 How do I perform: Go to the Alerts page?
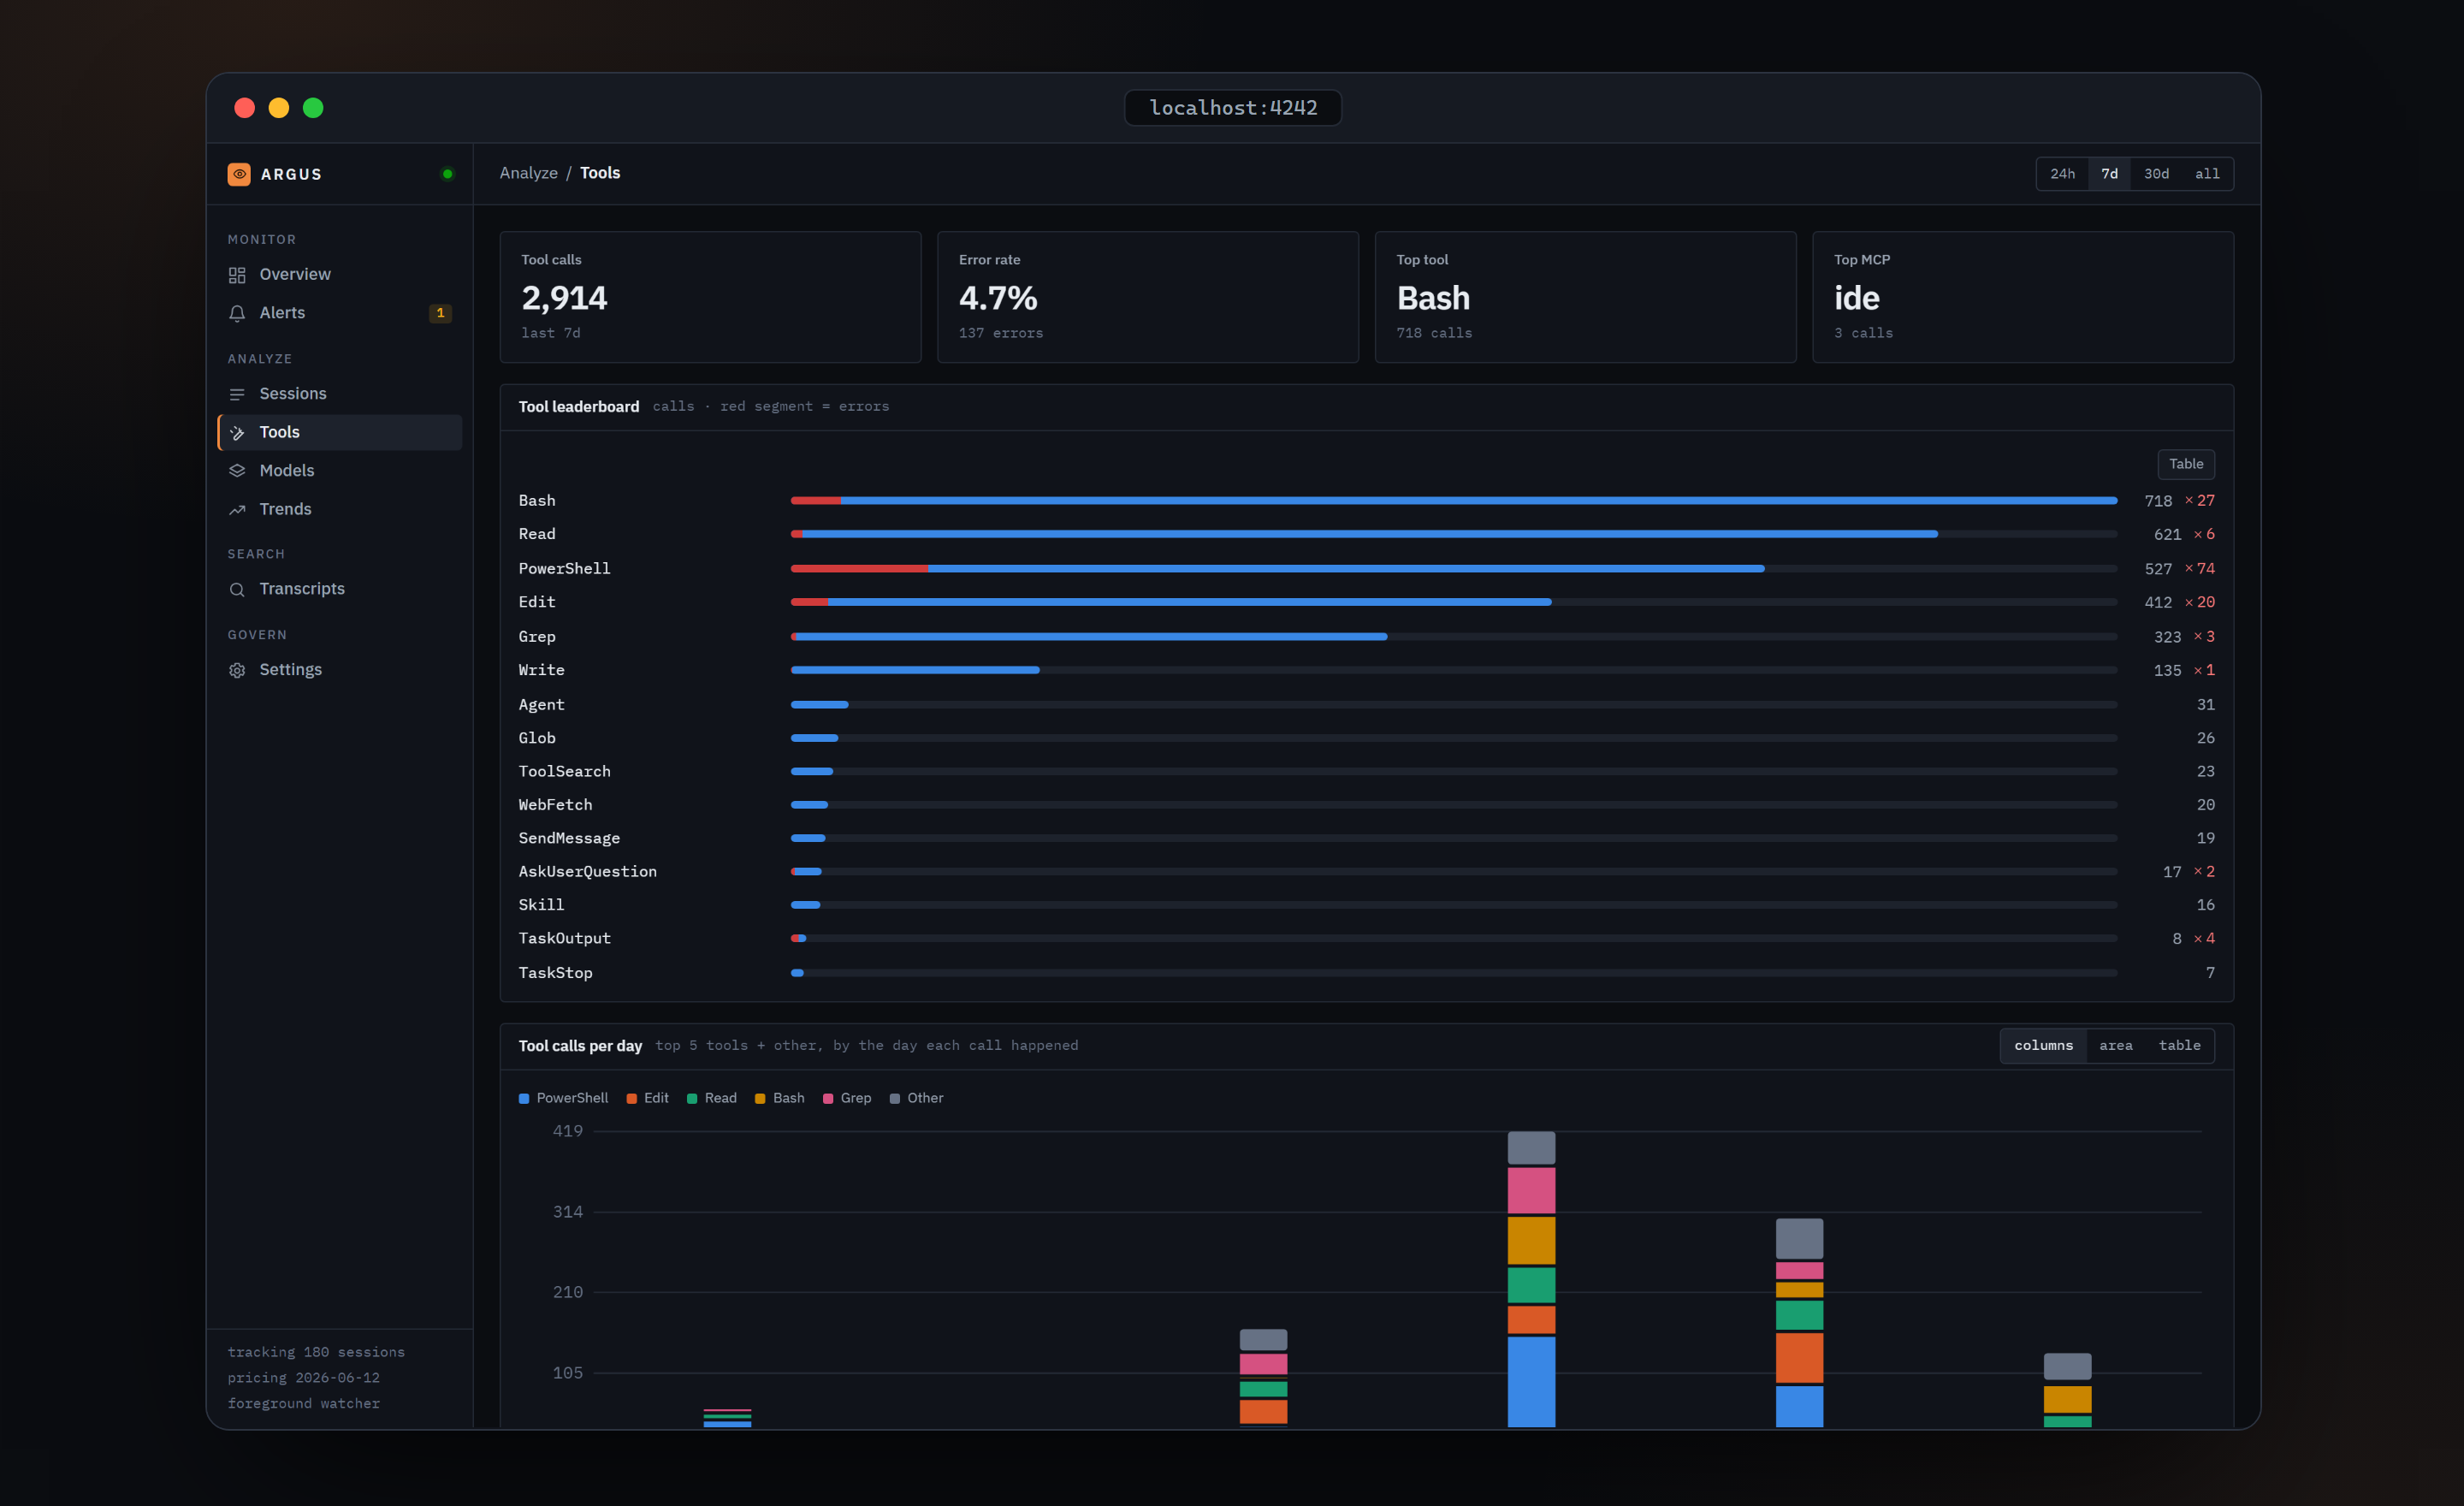point(340,313)
